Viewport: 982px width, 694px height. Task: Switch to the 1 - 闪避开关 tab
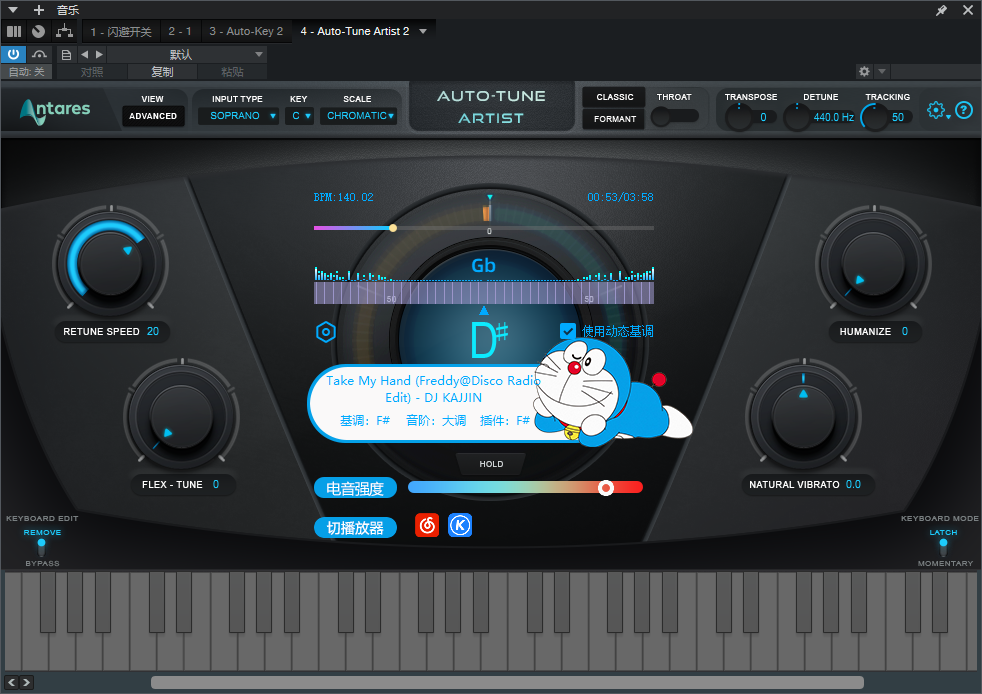(121, 31)
